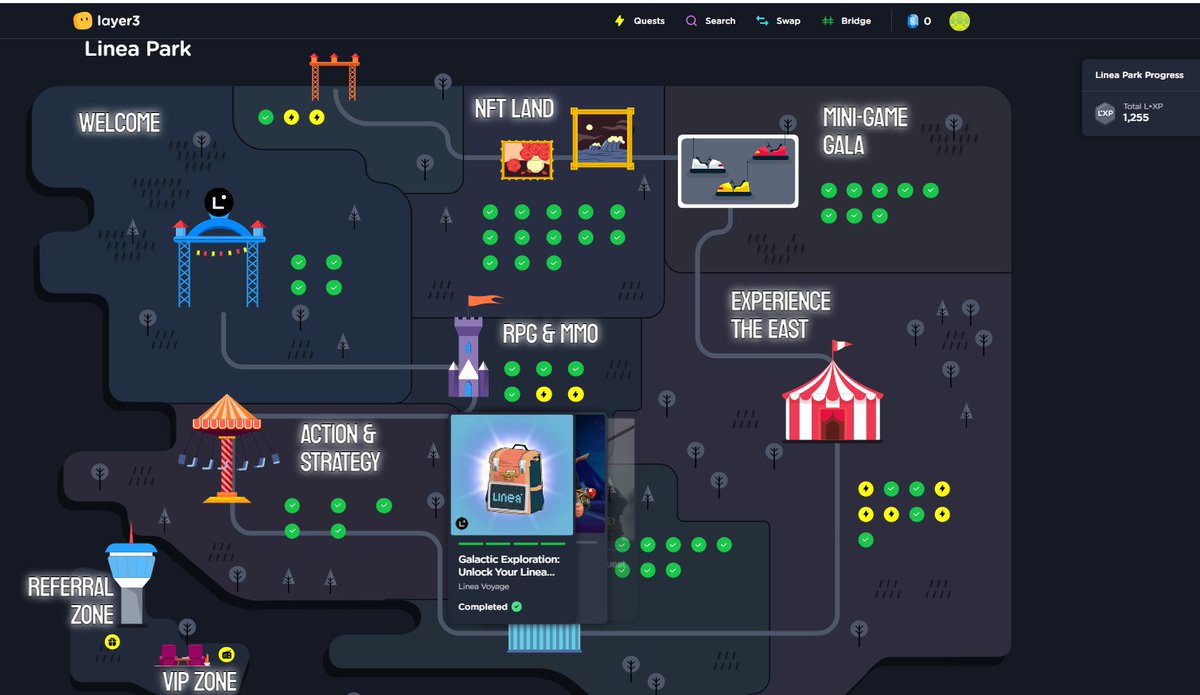Open the Mini-Game Gala bumper cars attraction
The height and width of the screenshot is (695, 1200).
tap(737, 170)
